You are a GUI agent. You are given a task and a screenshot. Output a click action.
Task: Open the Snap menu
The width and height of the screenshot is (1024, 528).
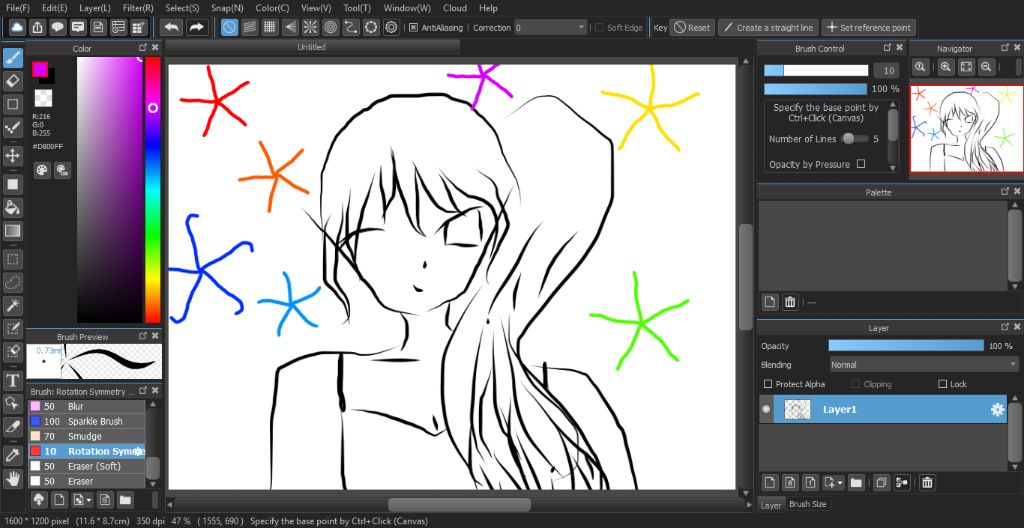tap(227, 8)
